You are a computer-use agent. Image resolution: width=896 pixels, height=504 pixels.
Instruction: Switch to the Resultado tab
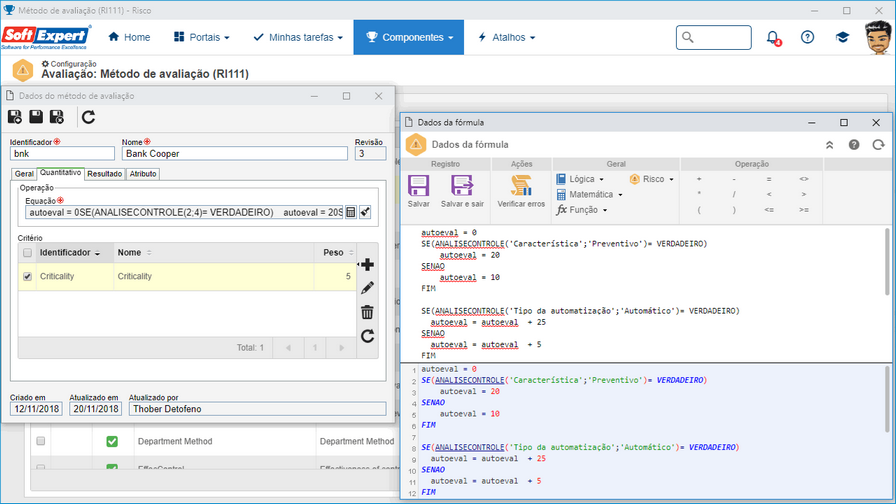point(105,174)
